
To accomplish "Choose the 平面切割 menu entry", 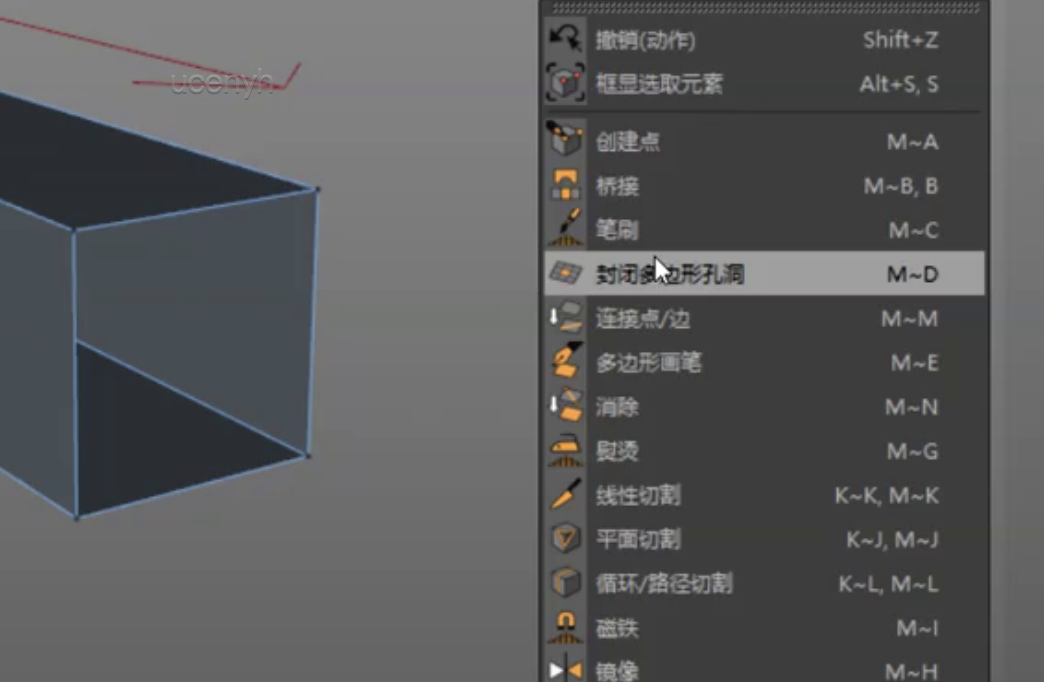I will coord(764,539).
